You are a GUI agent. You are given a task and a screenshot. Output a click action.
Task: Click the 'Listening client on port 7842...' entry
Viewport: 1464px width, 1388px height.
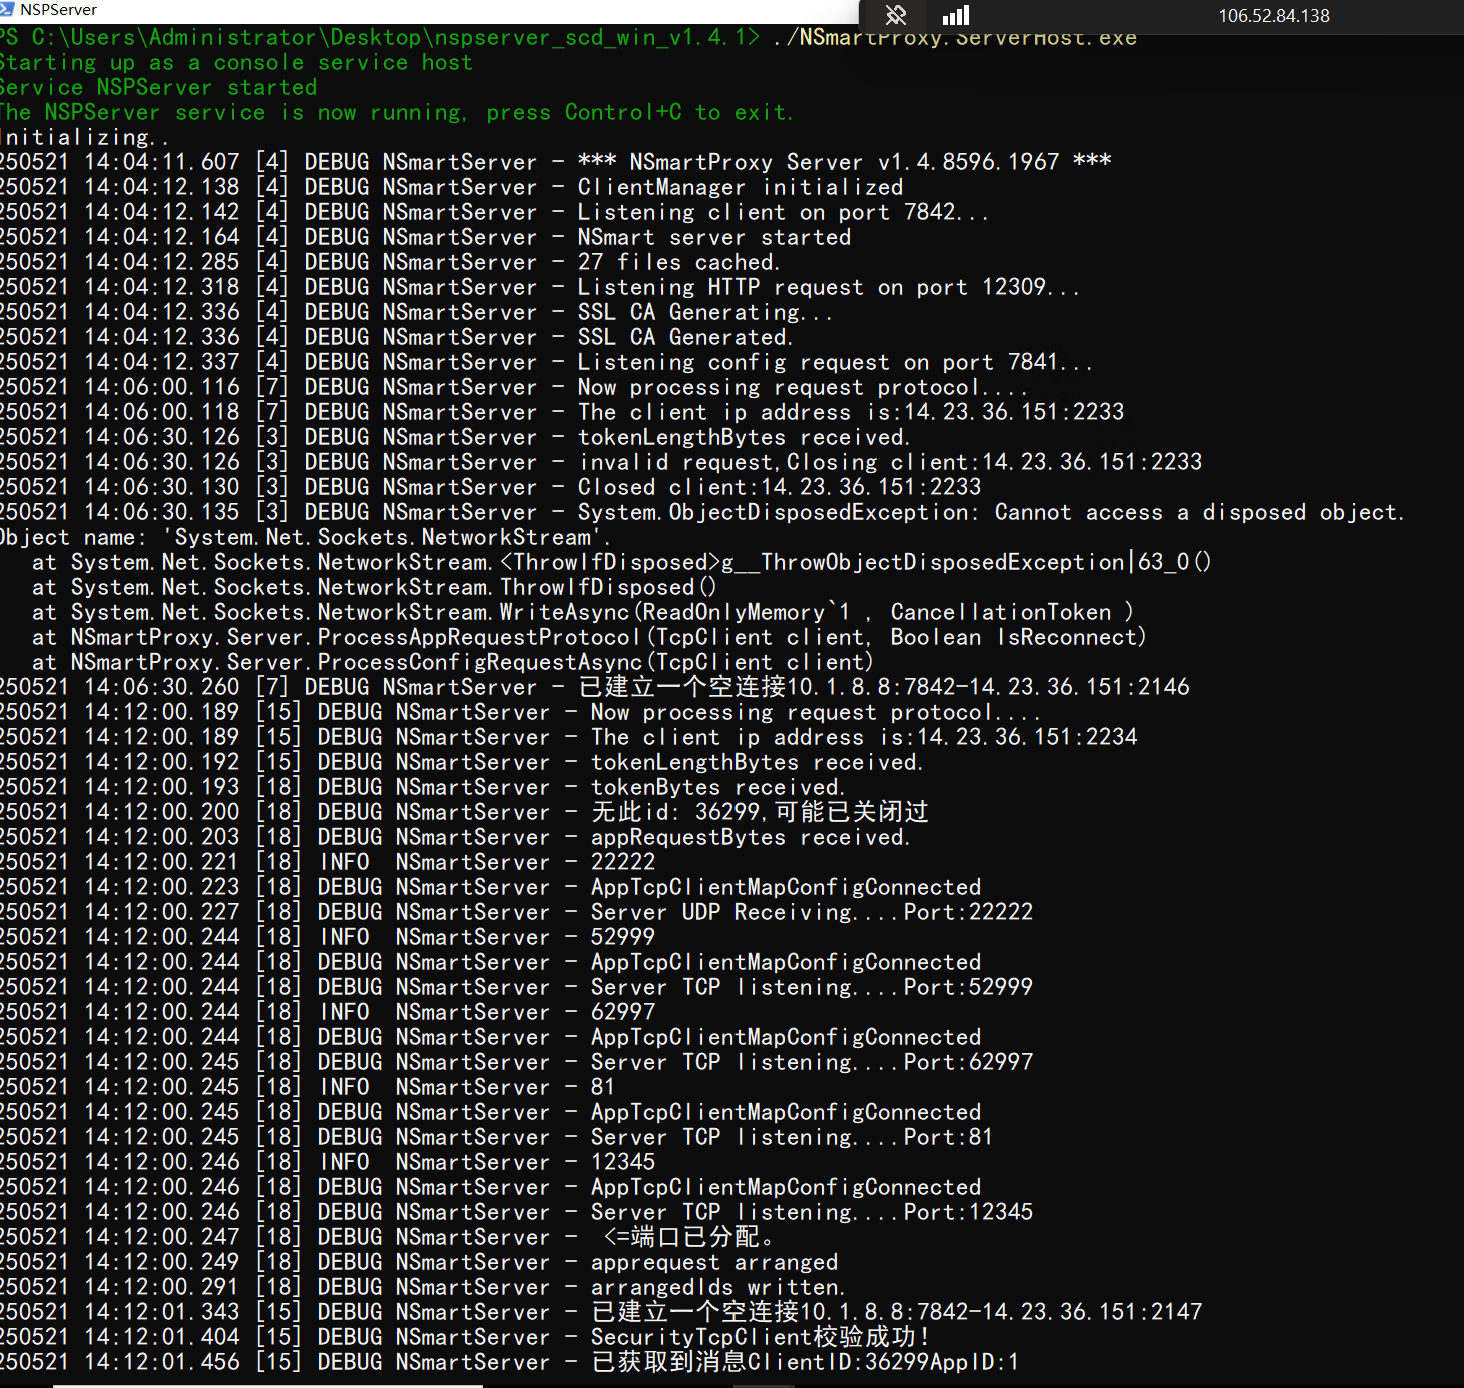(495, 213)
